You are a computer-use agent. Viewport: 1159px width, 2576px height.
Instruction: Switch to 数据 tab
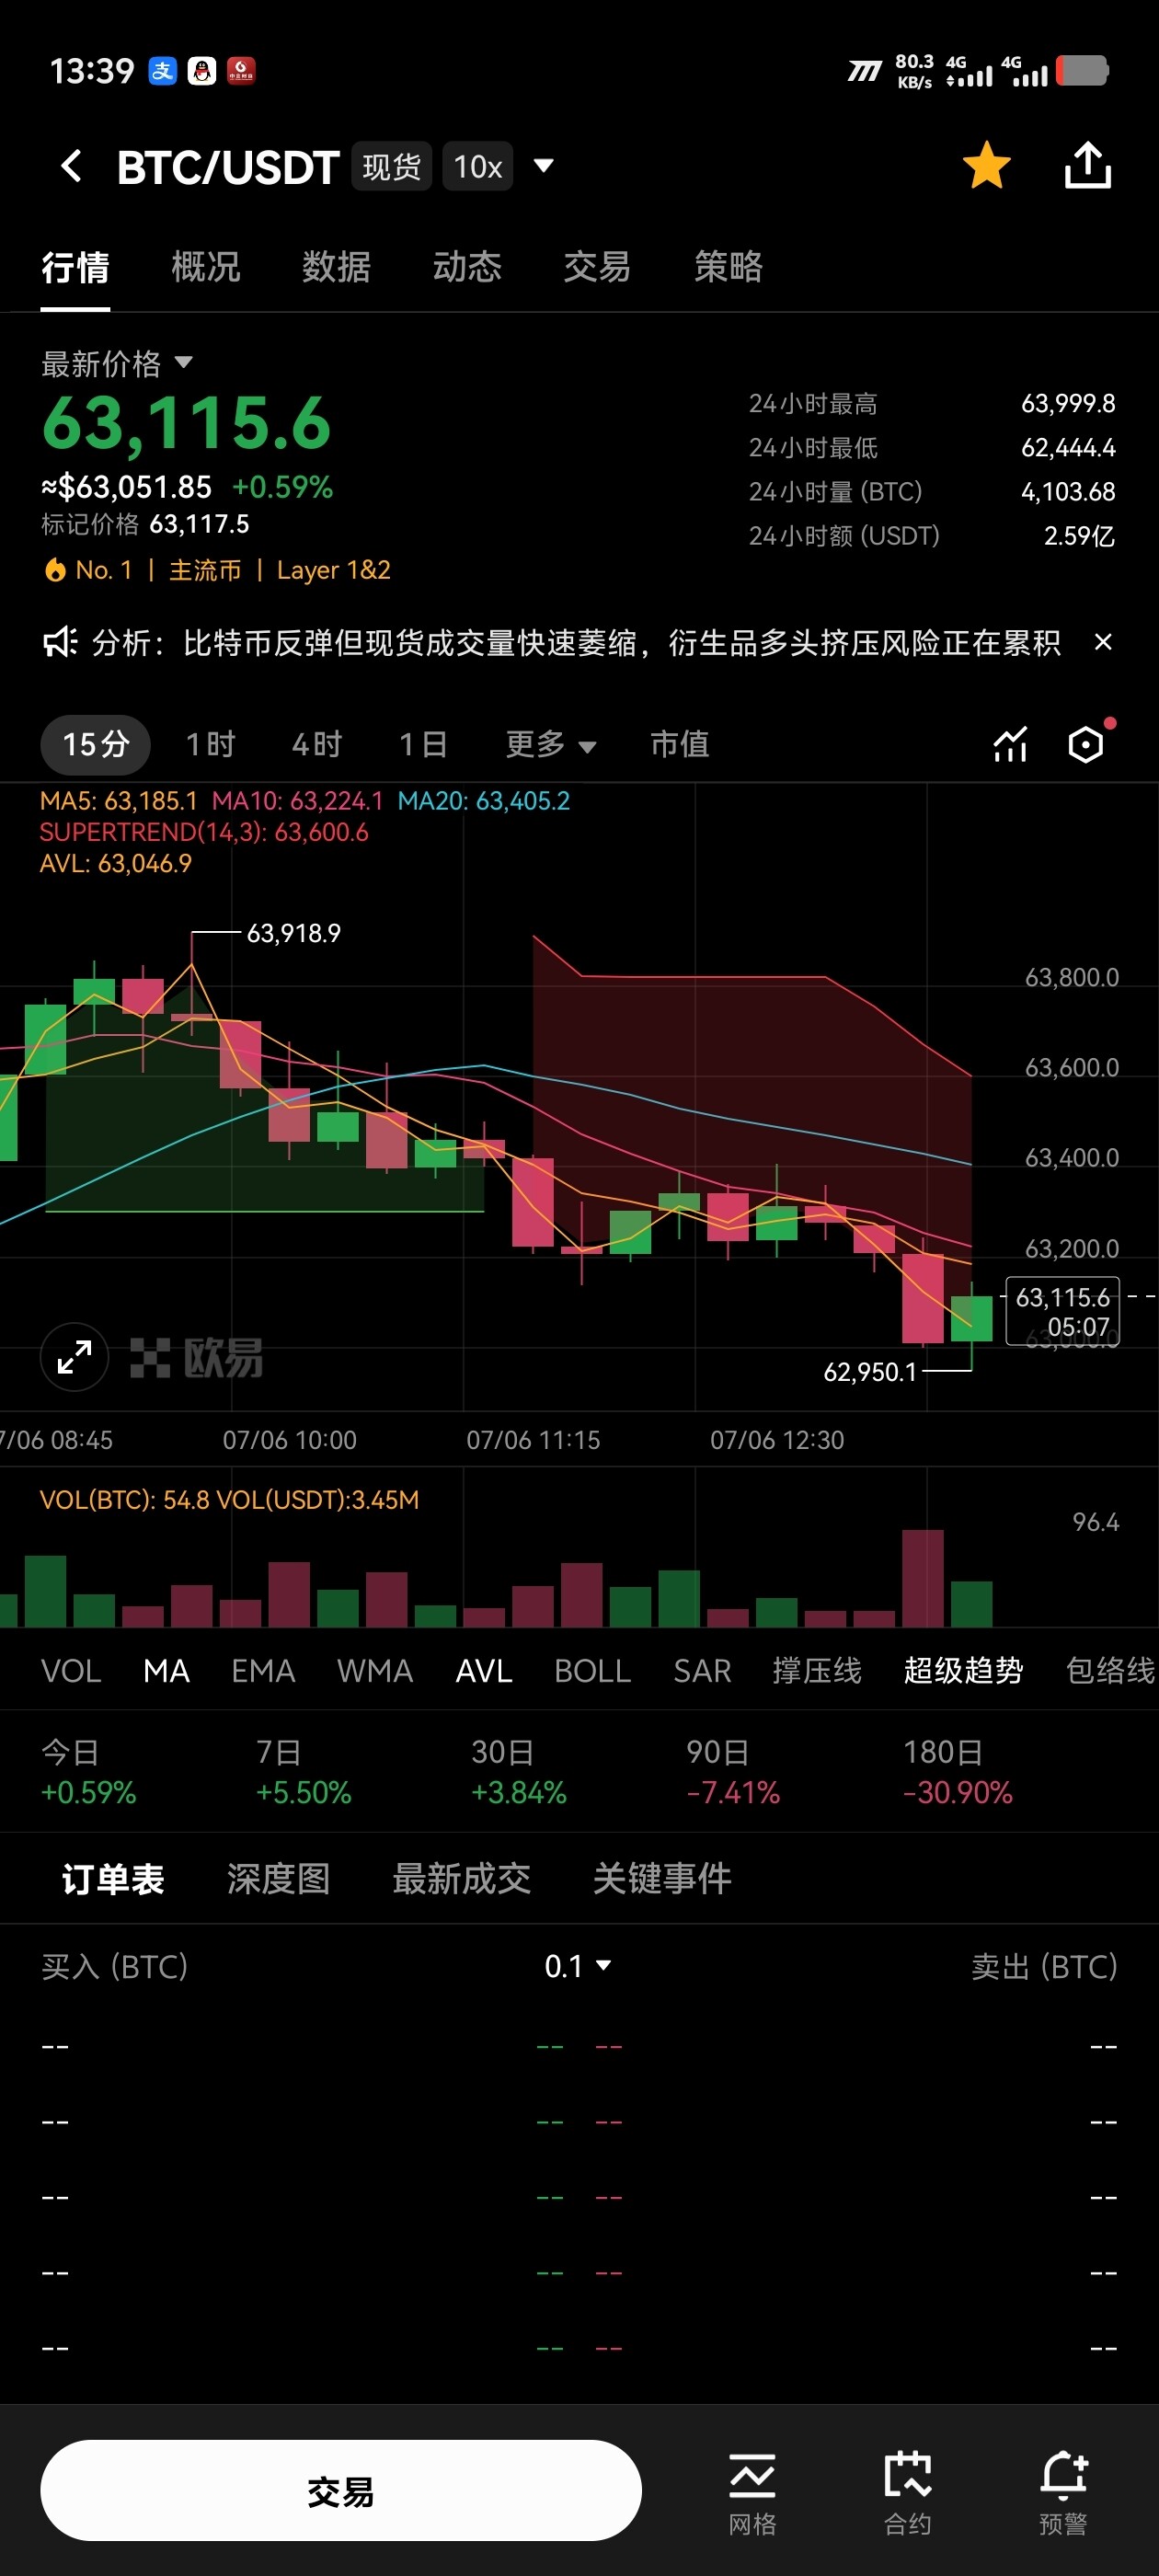click(336, 267)
